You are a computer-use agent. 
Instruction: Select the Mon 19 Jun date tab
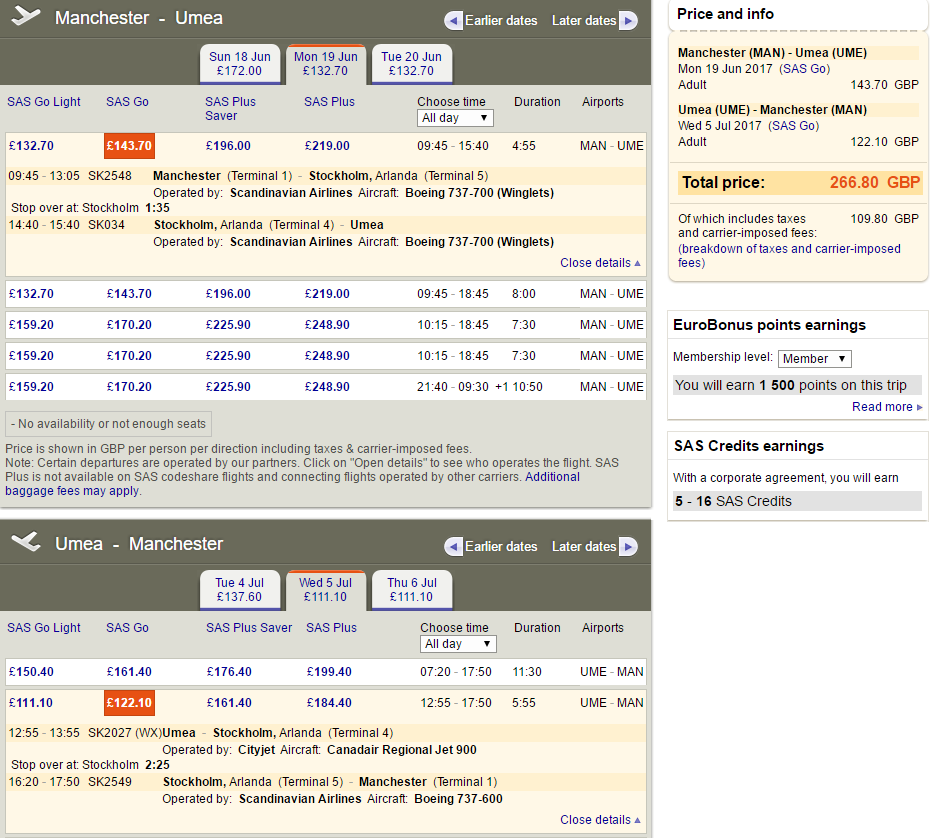[x=326, y=64]
